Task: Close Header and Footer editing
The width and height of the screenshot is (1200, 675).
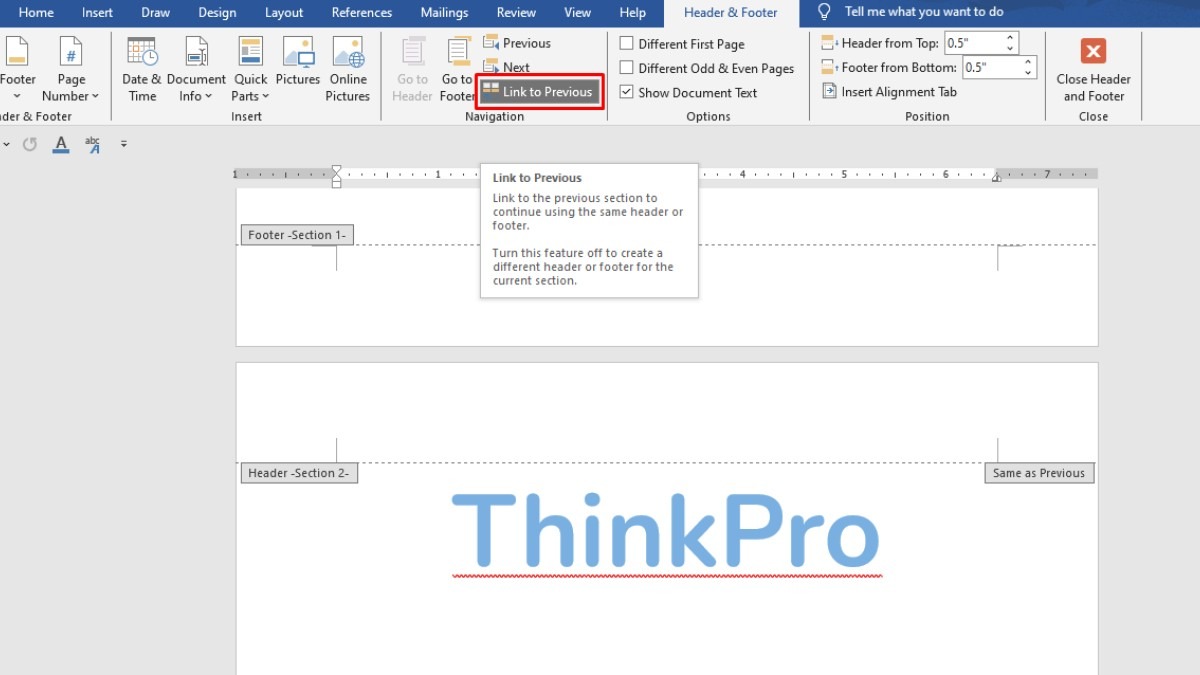Action: [x=1093, y=70]
